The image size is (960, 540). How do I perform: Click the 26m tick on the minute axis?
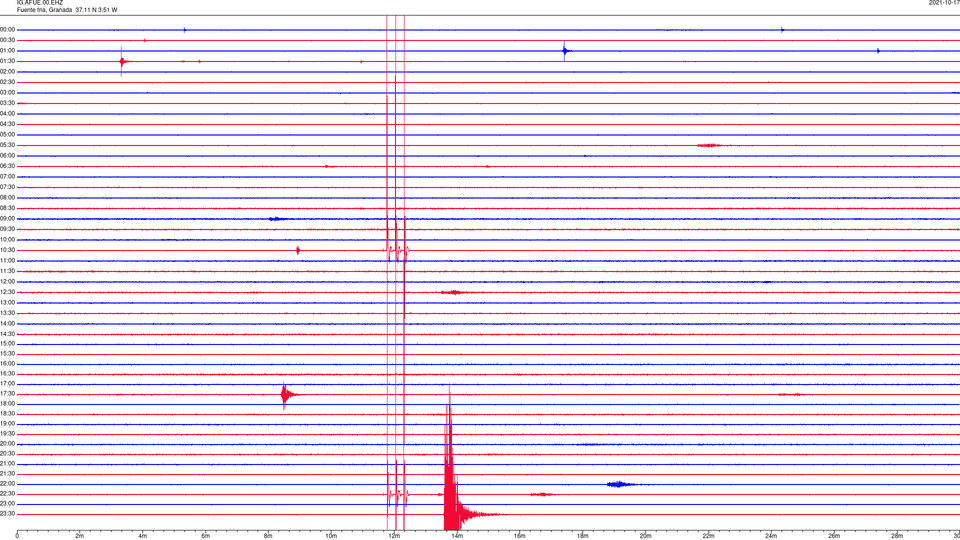tap(834, 536)
